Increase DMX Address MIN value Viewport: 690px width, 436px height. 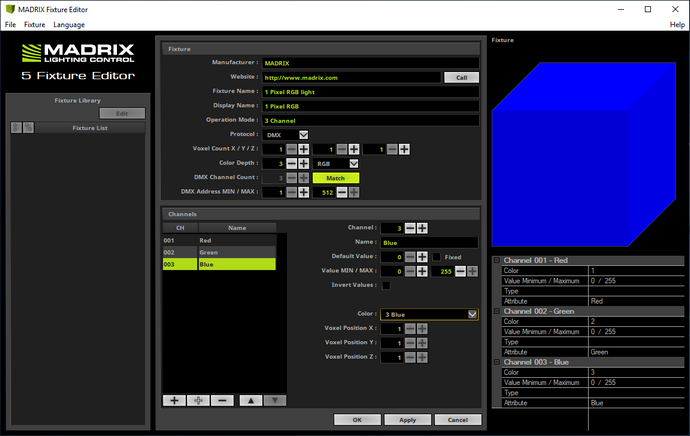[x=304, y=192]
